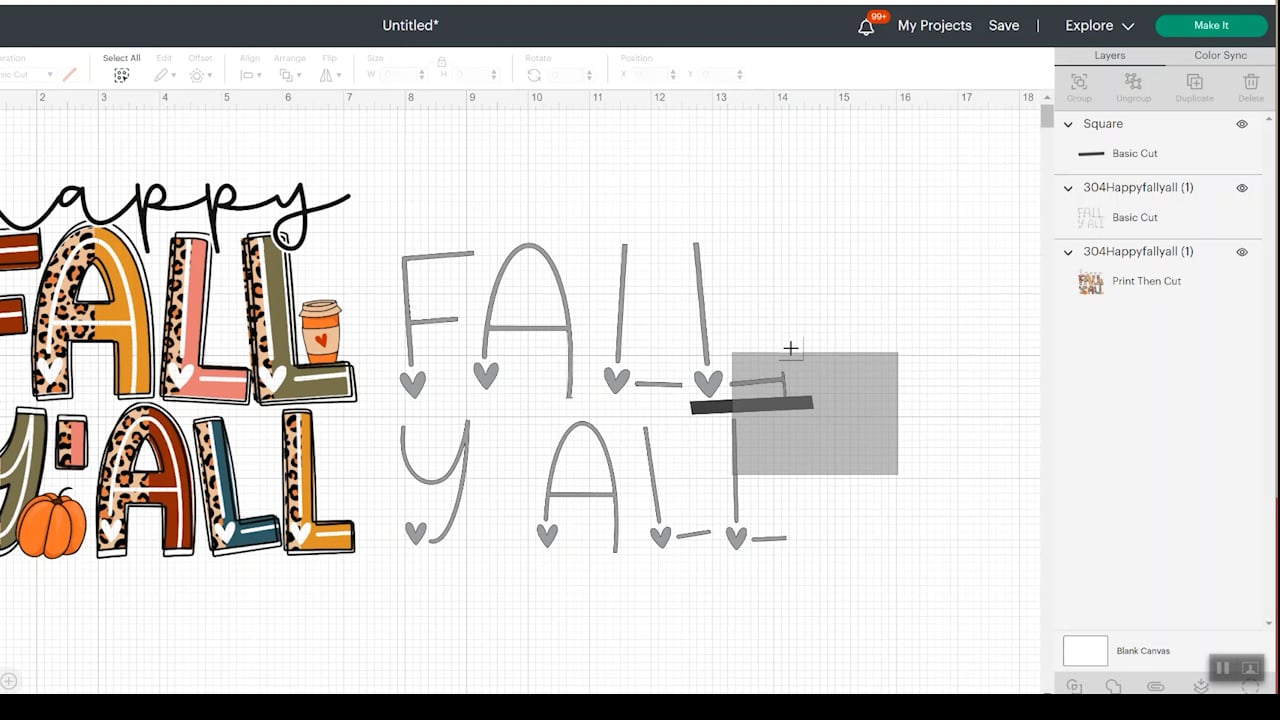Screen dimensions: 1280x720
Task: Open the Arrange tool
Action: pos(285,75)
